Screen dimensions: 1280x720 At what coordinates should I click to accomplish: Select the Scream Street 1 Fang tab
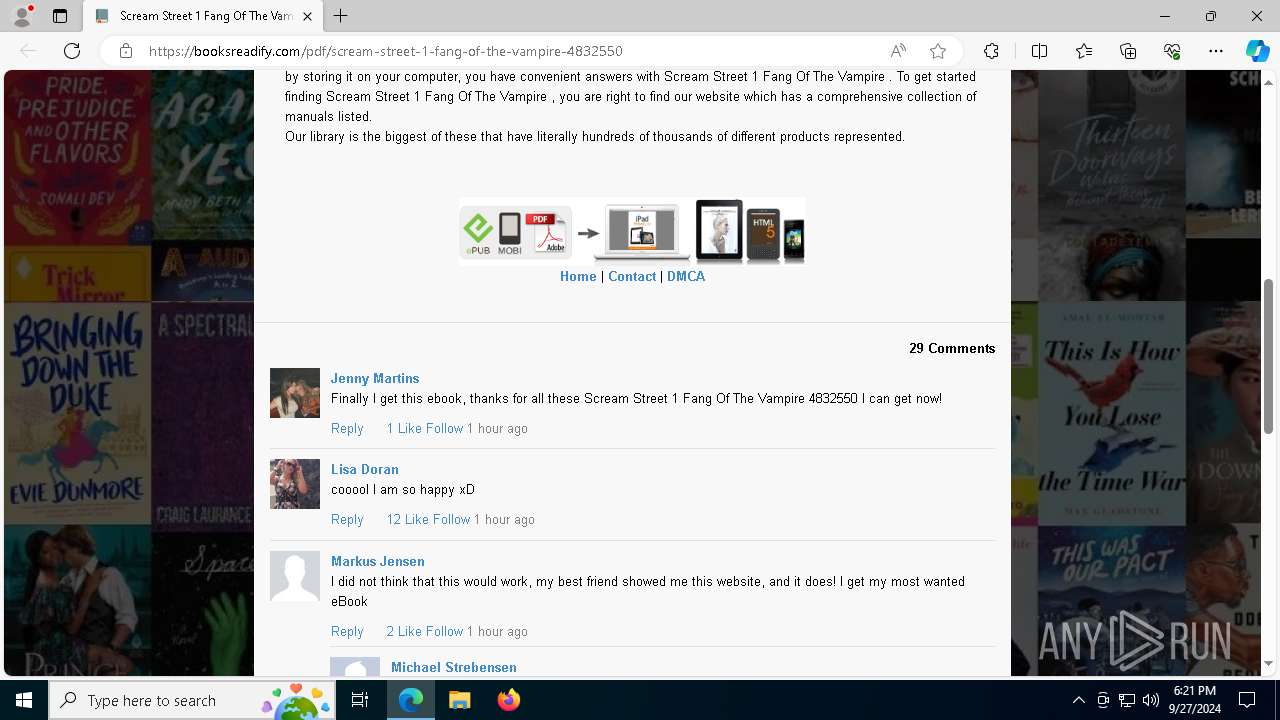pyautogui.click(x=204, y=16)
